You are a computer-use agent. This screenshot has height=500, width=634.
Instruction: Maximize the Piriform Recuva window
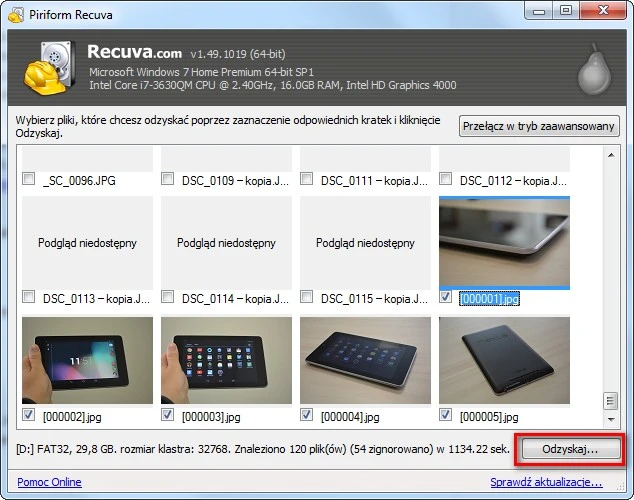566,11
